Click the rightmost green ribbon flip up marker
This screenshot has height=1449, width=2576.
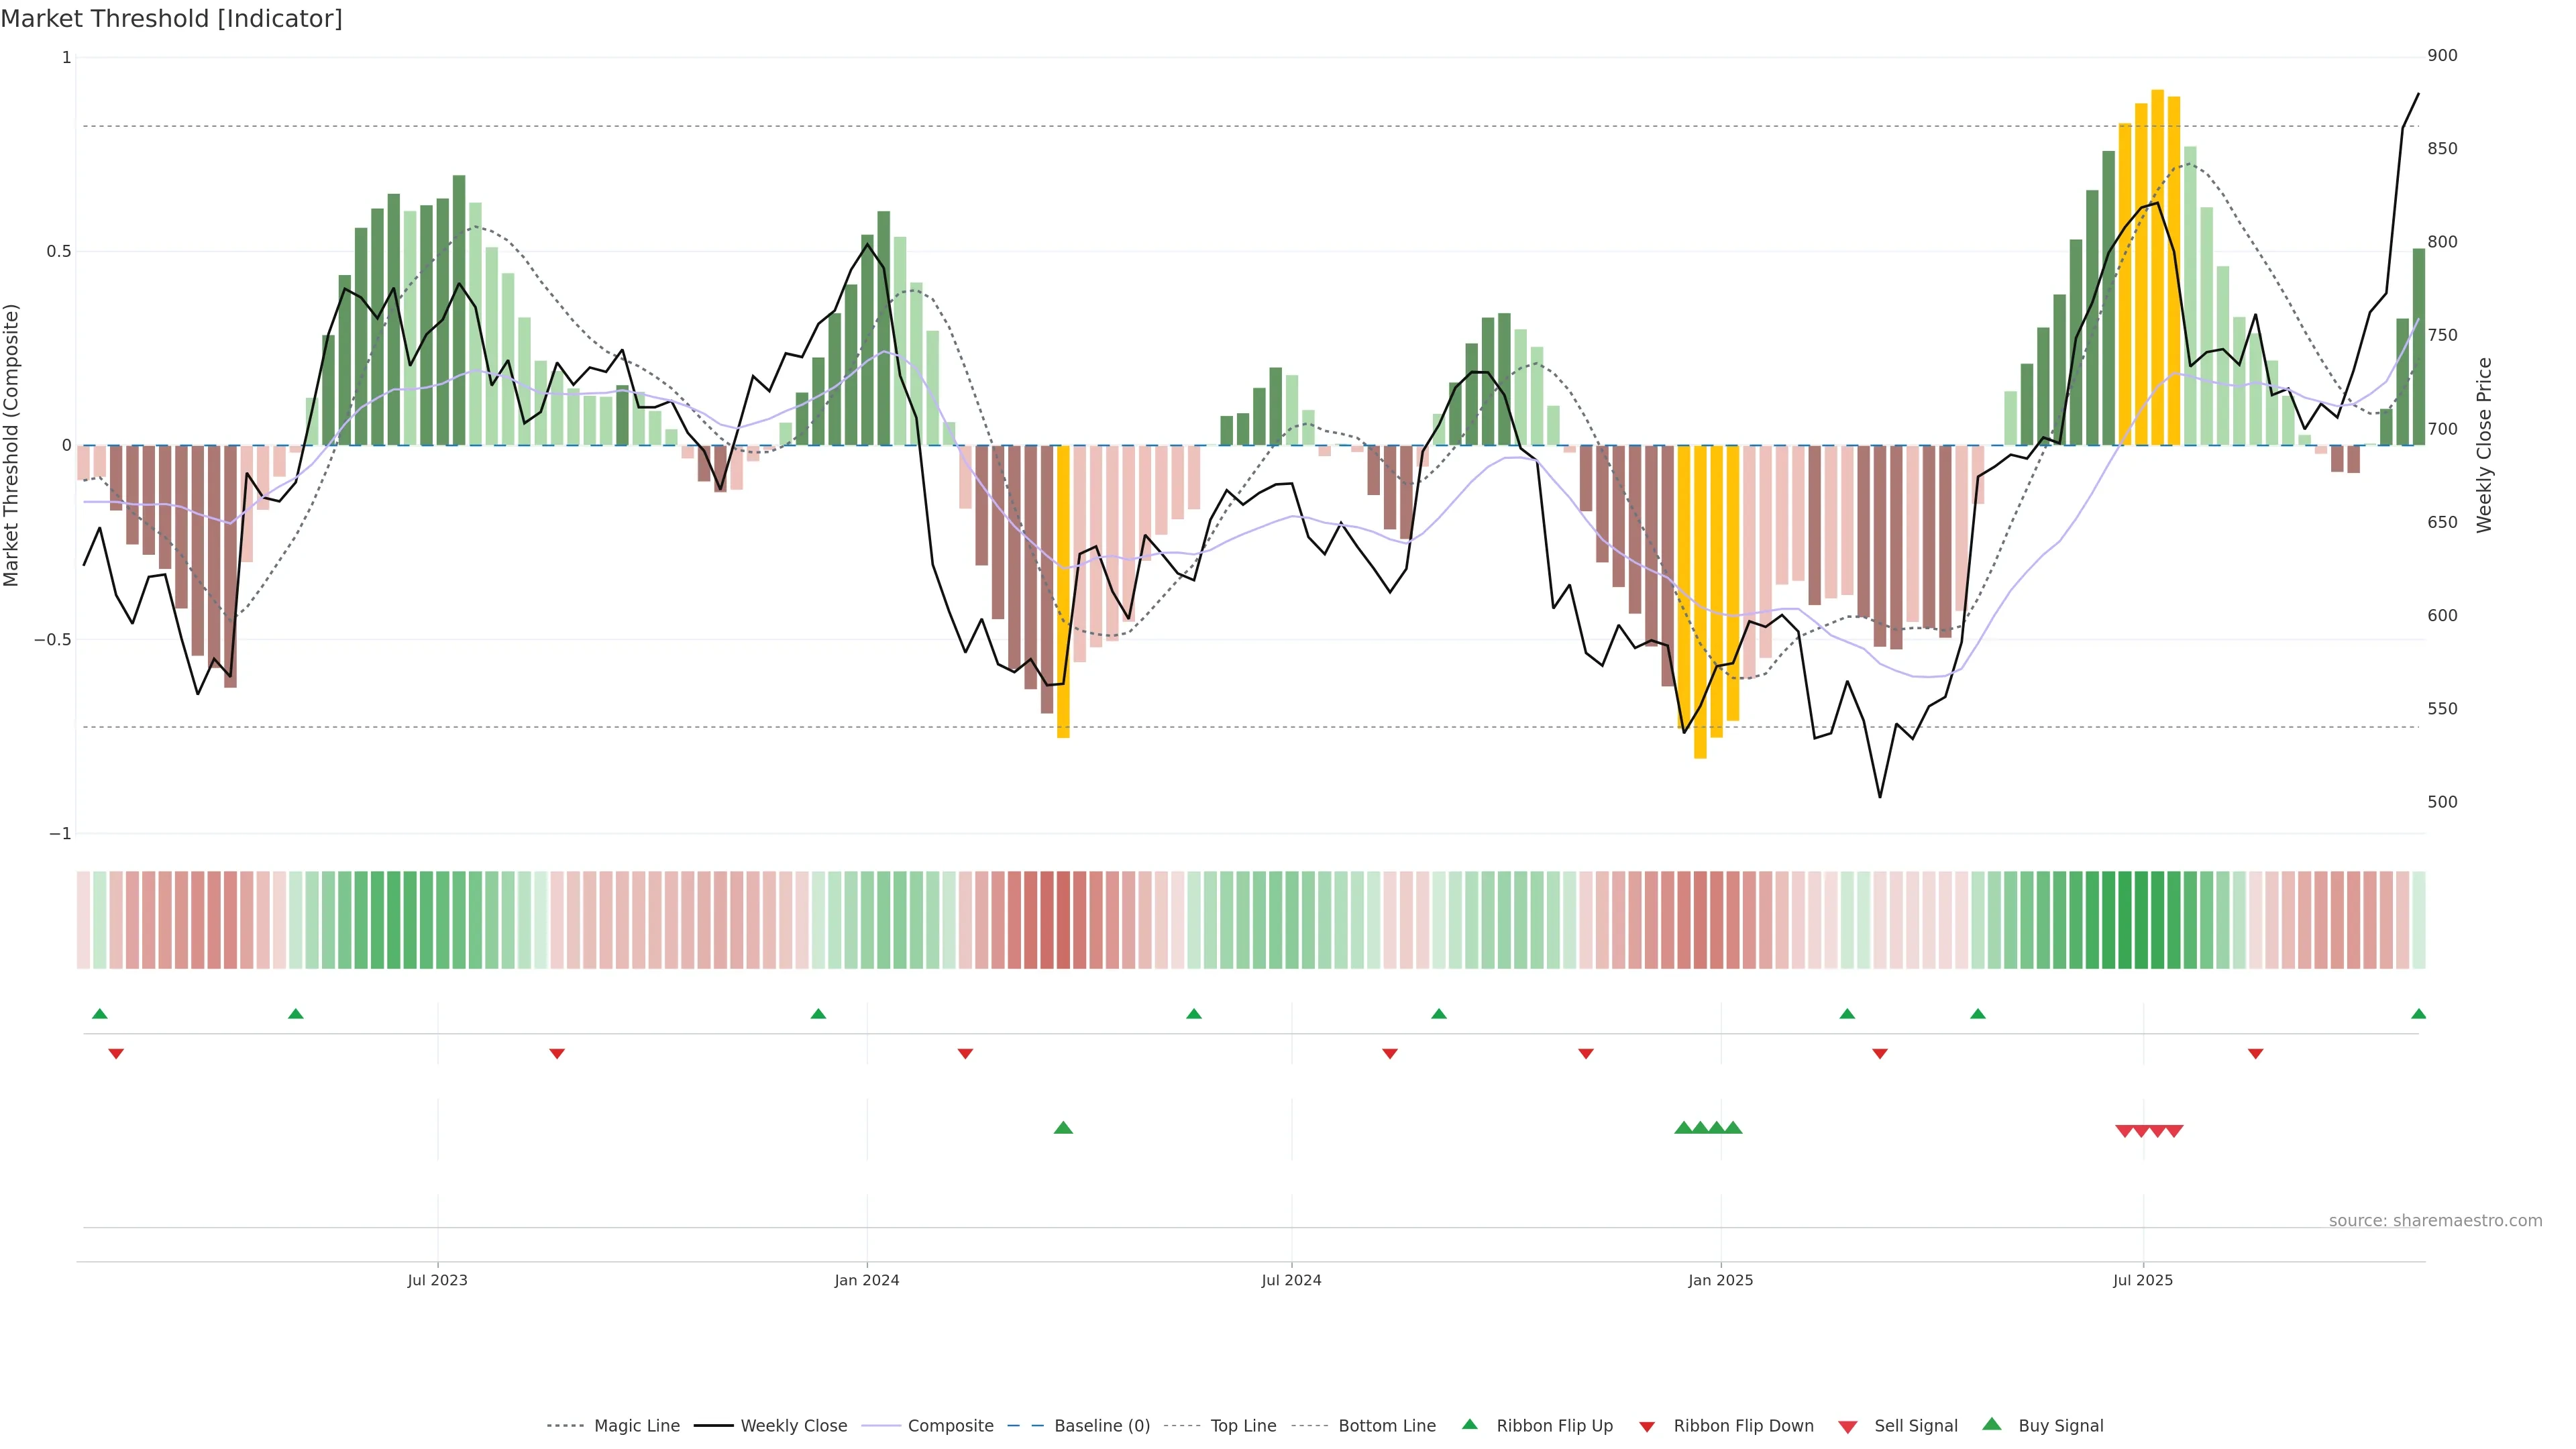[2418, 1014]
